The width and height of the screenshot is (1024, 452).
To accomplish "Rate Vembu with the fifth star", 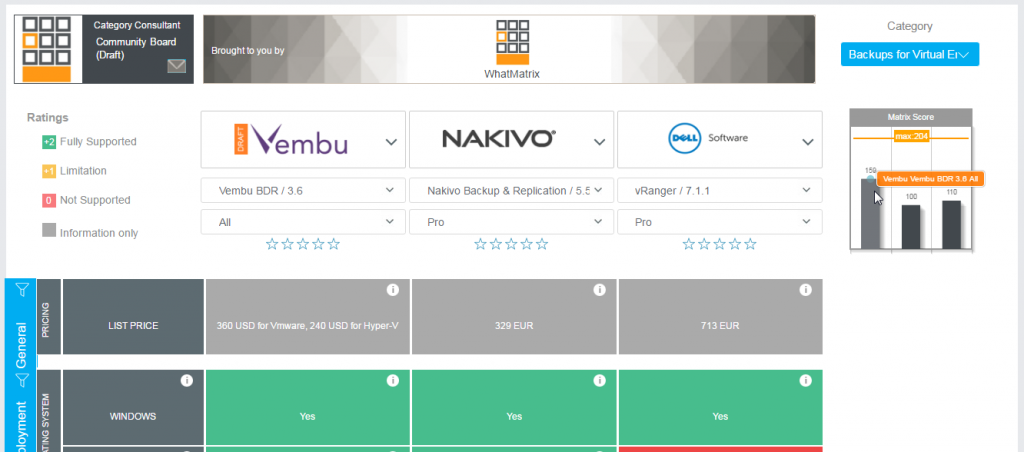I will click(334, 244).
